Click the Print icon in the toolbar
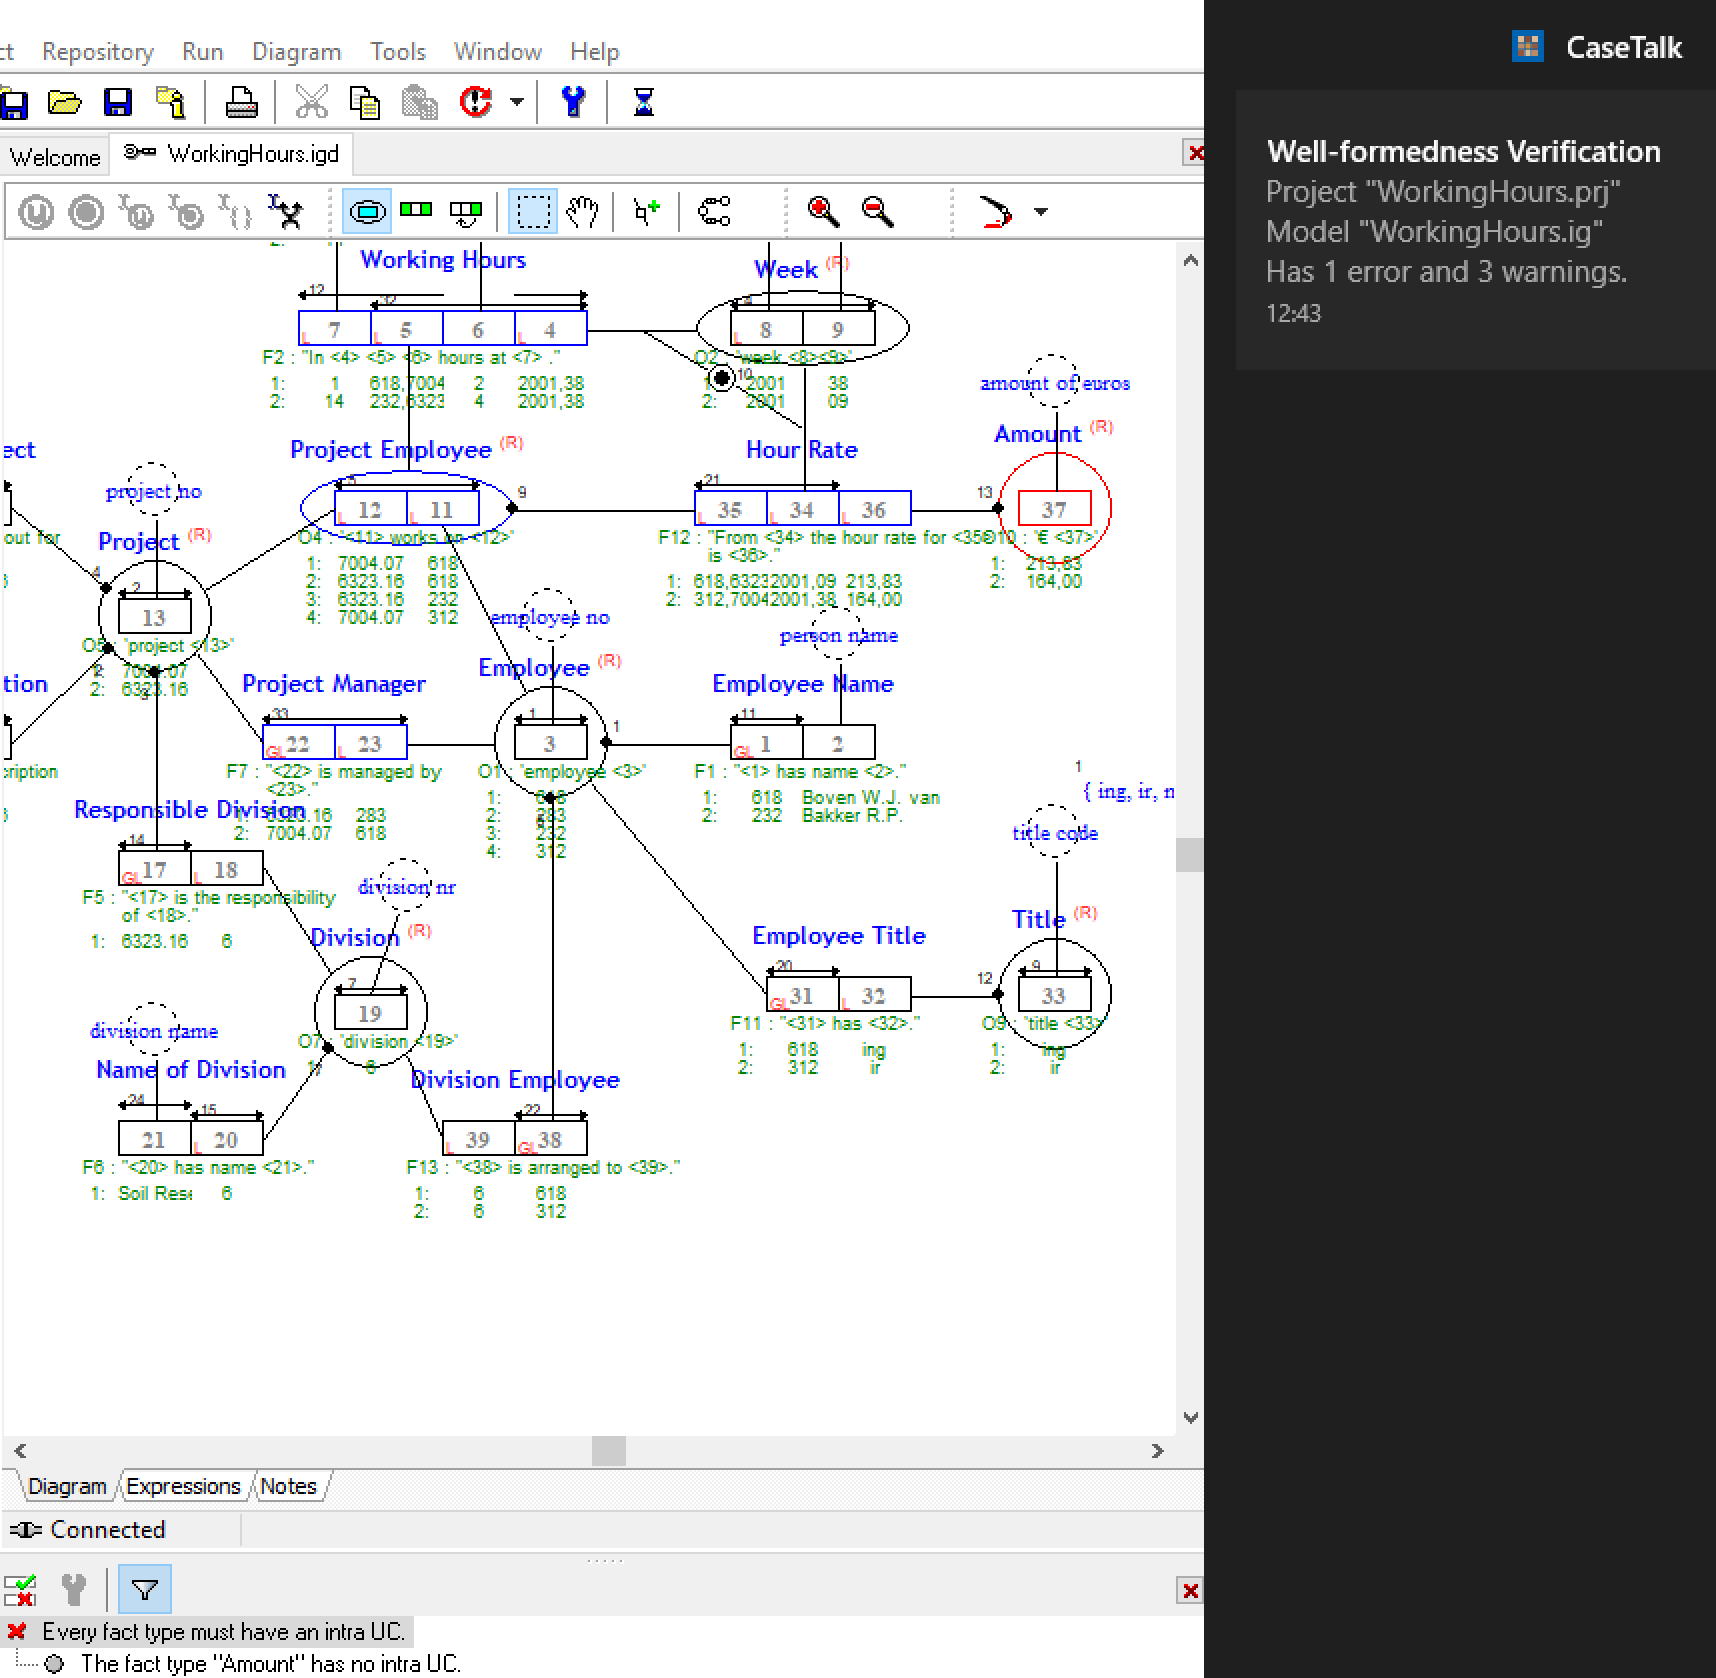Screen dimensions: 1716x1678 241,102
